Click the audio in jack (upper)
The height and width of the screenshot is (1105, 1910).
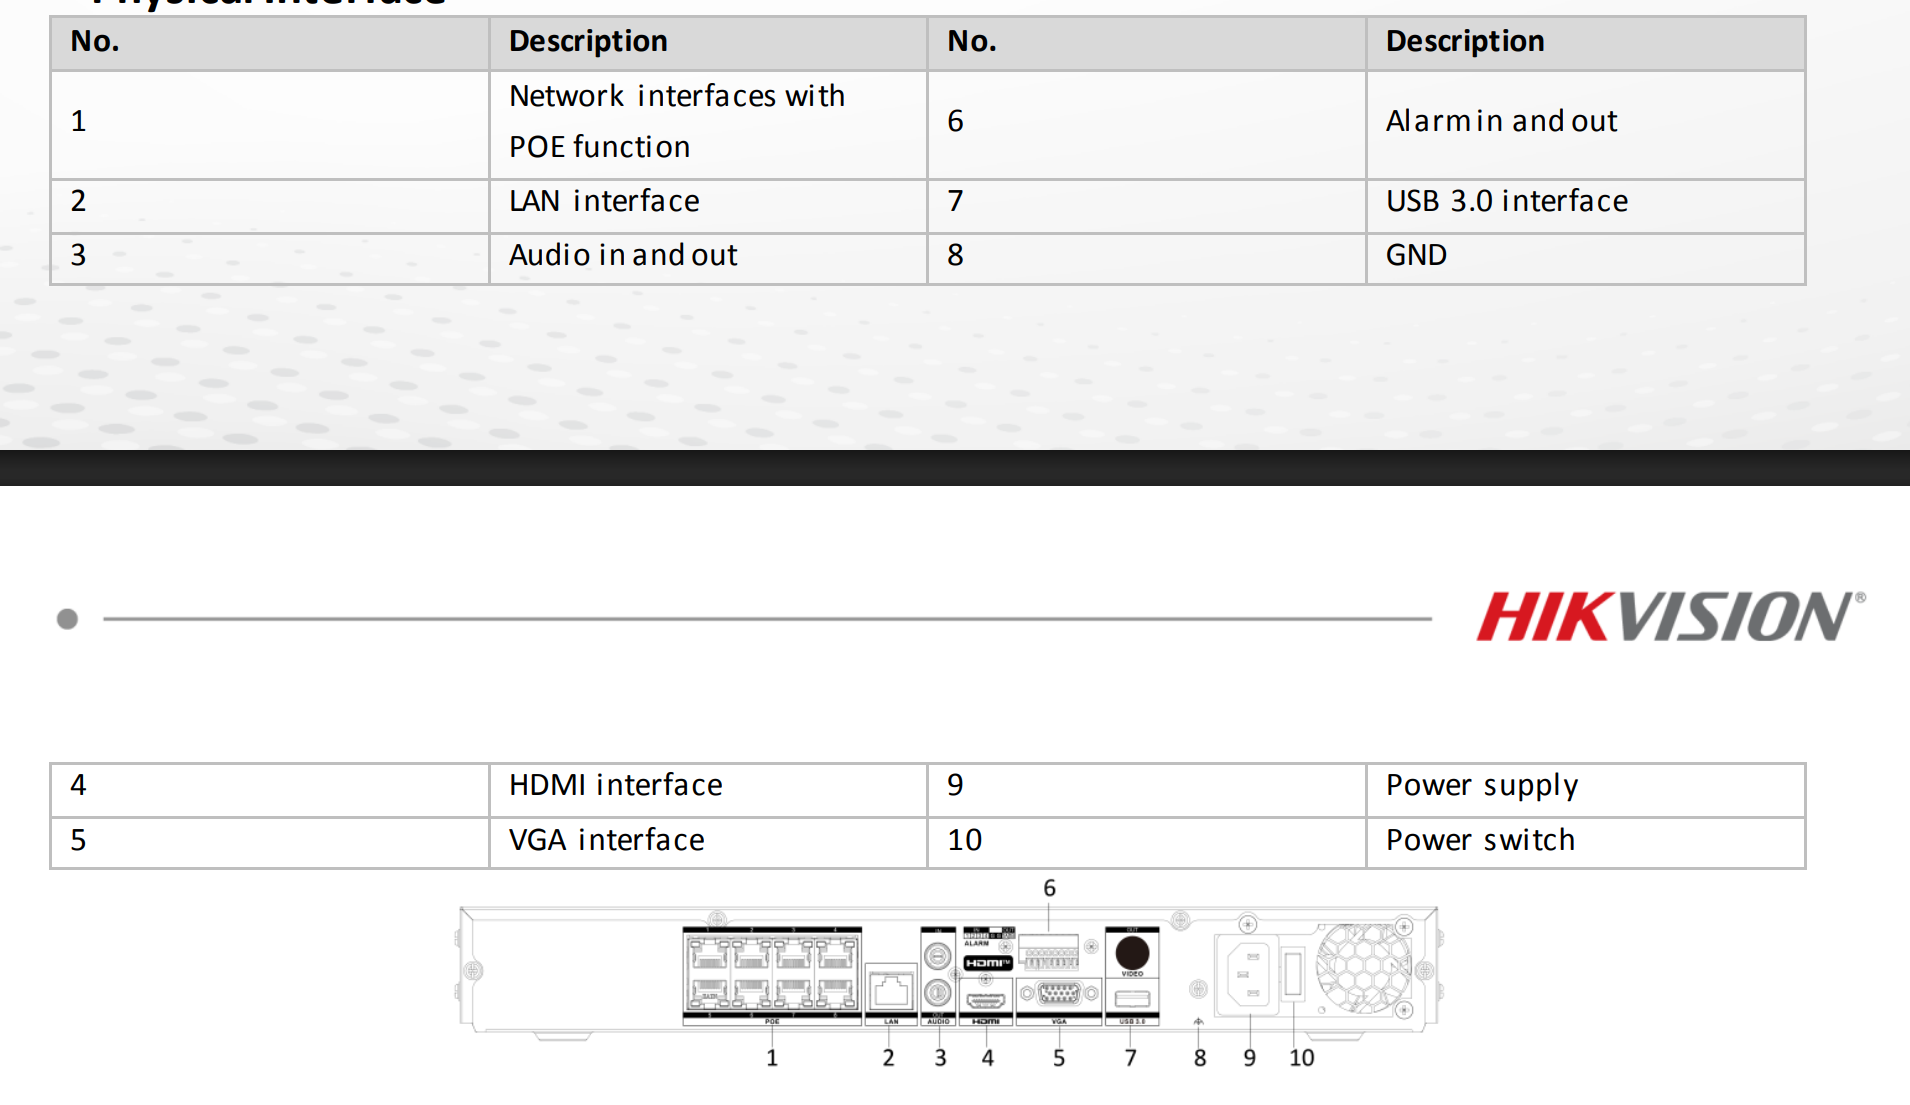click(x=937, y=956)
